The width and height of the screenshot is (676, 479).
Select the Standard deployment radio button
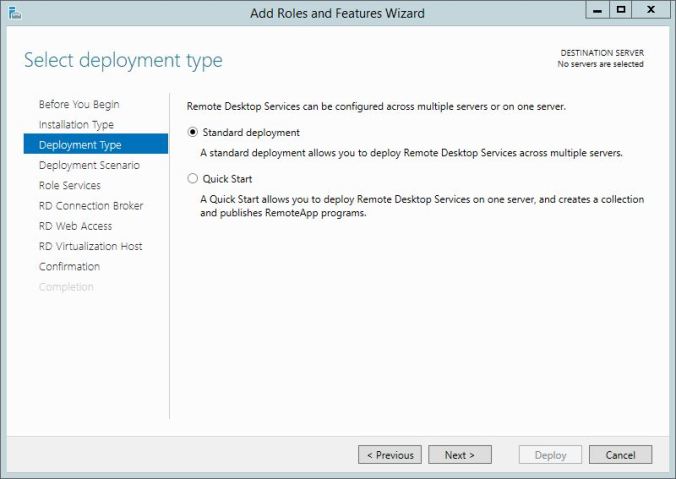coord(193,132)
